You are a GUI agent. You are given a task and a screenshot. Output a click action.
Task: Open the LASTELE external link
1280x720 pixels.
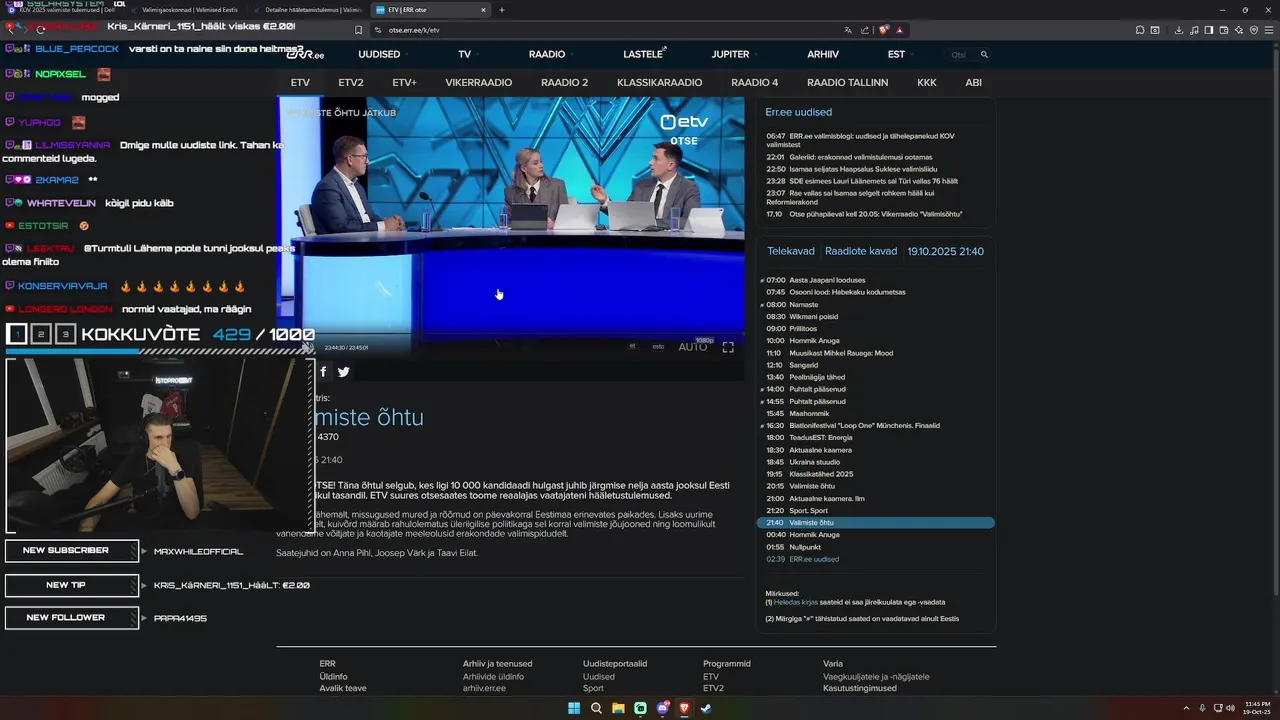(644, 54)
